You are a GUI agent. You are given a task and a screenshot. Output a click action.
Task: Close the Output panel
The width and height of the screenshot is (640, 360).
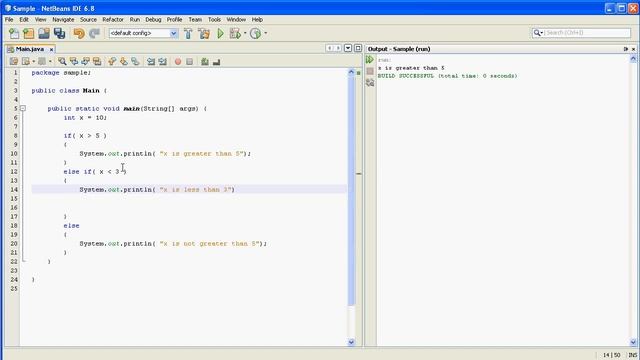coord(633,49)
